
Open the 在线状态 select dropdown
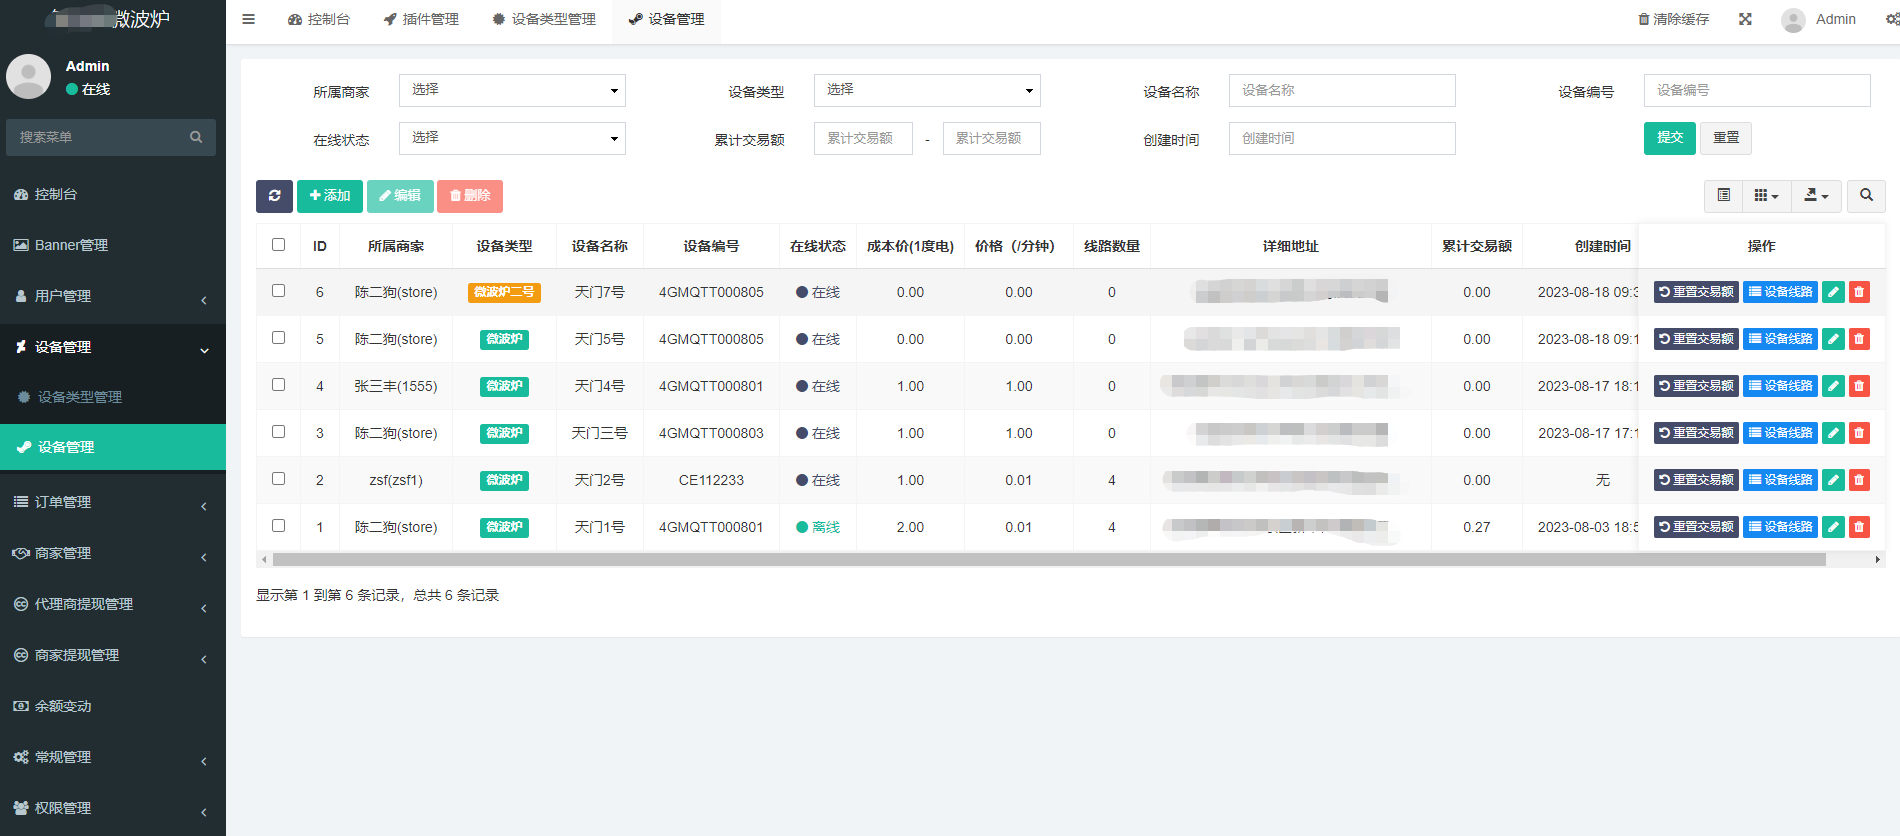pyautogui.click(x=512, y=138)
